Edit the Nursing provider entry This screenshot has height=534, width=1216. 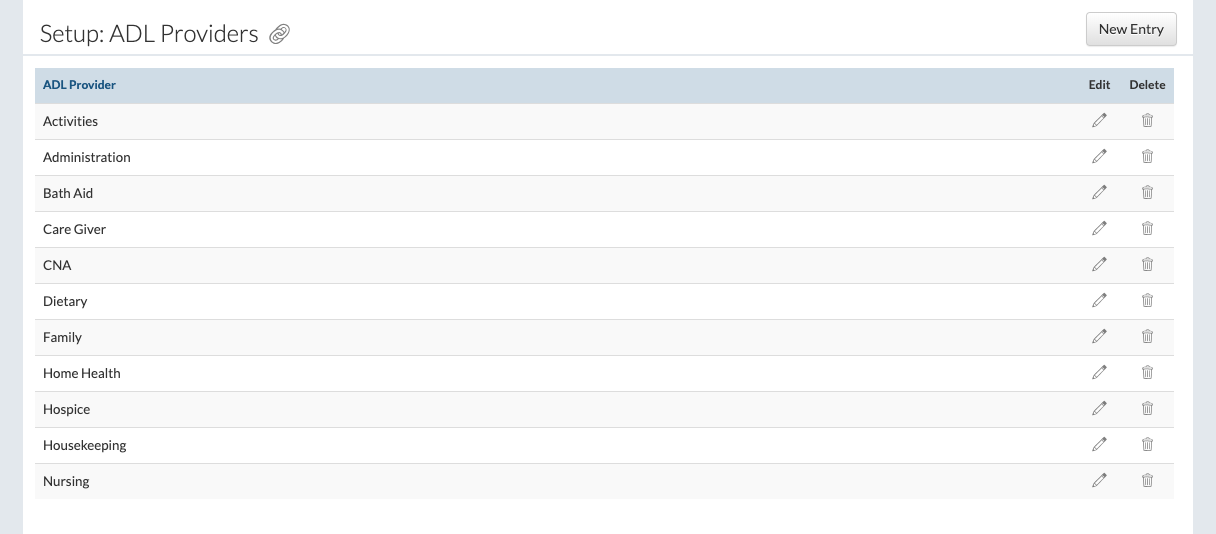click(x=1100, y=481)
